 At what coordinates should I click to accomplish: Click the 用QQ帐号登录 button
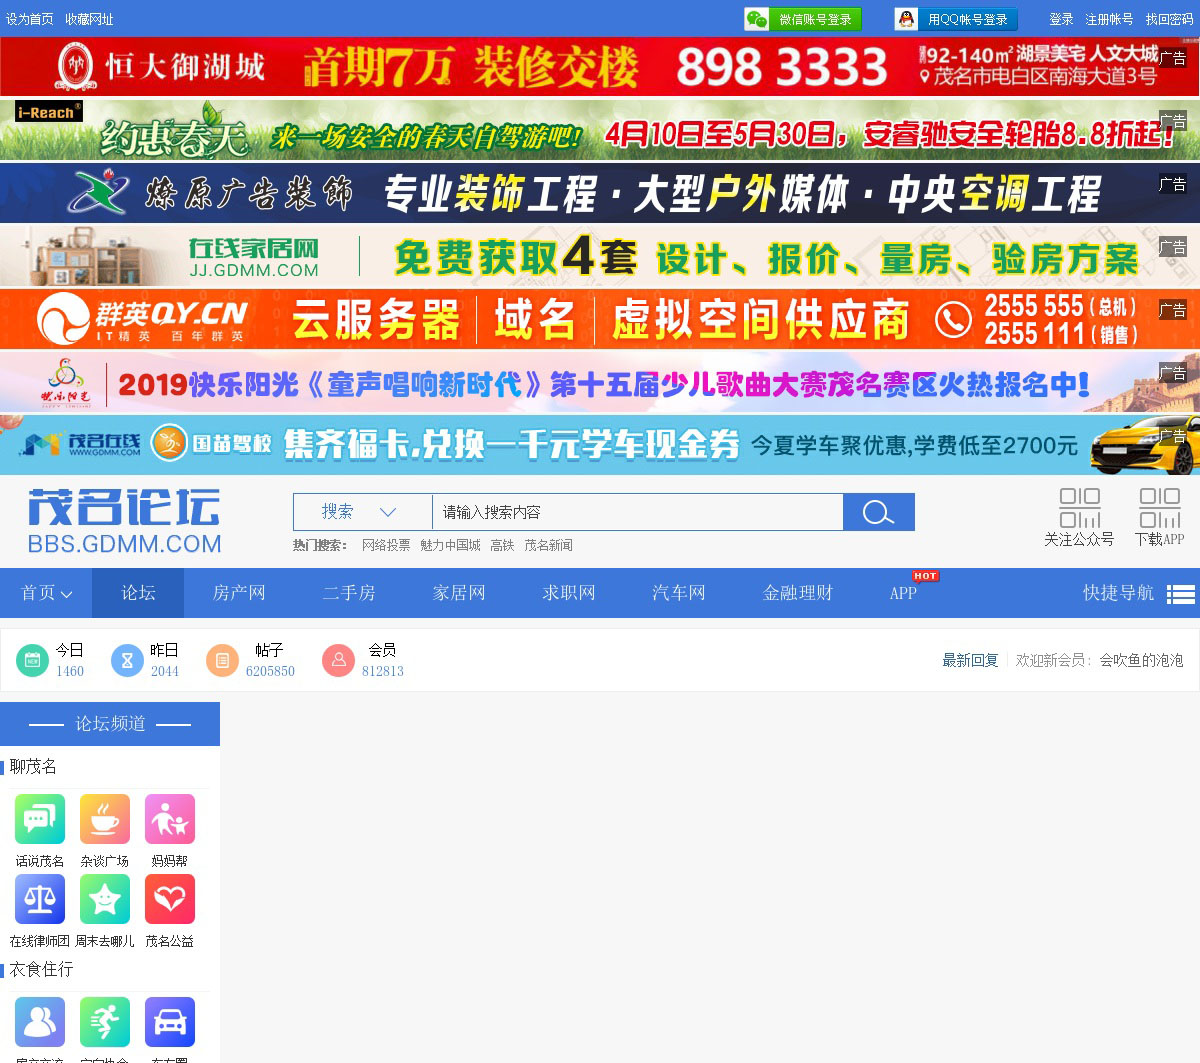click(x=956, y=19)
